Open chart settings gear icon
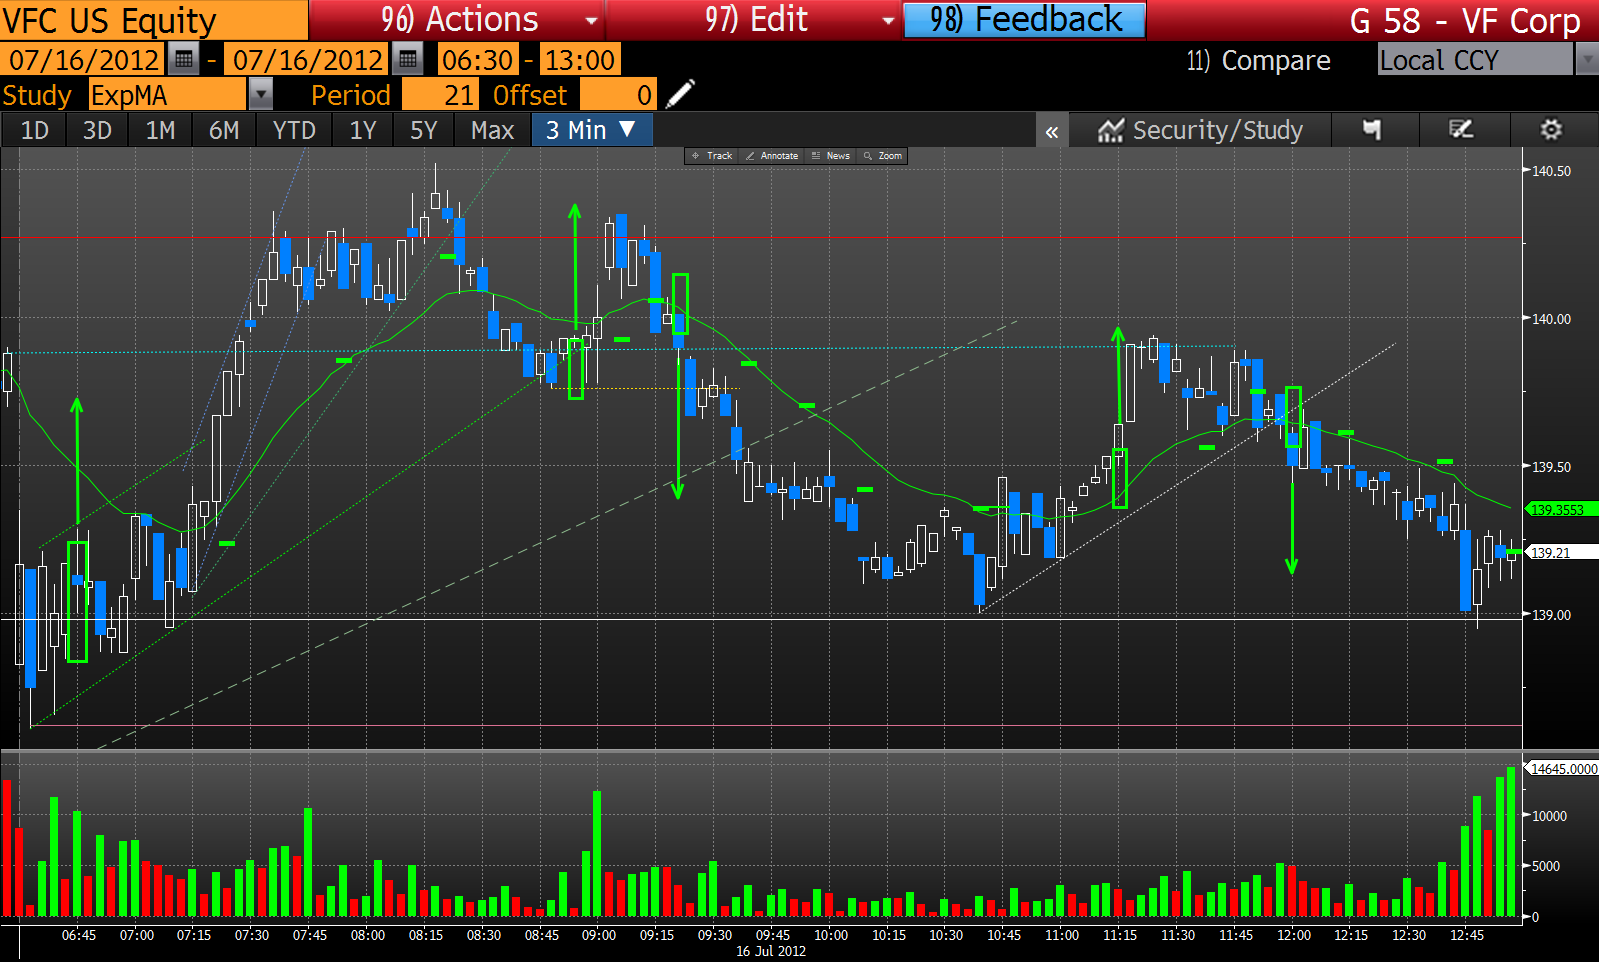This screenshot has height=962, width=1599. coord(1551,130)
